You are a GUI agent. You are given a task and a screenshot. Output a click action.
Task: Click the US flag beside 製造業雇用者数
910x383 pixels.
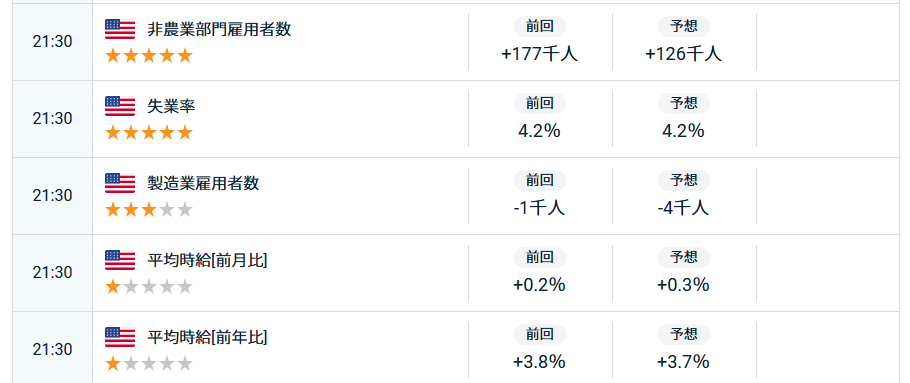(120, 183)
